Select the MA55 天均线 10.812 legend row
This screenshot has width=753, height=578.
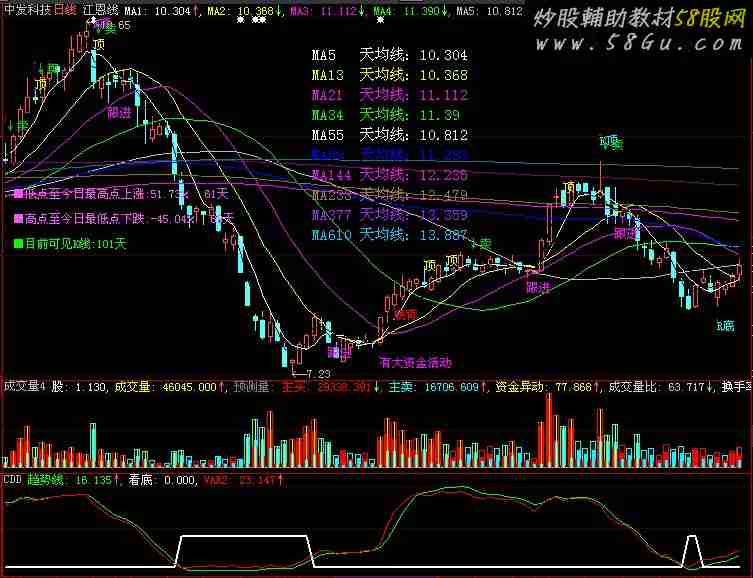pos(389,135)
